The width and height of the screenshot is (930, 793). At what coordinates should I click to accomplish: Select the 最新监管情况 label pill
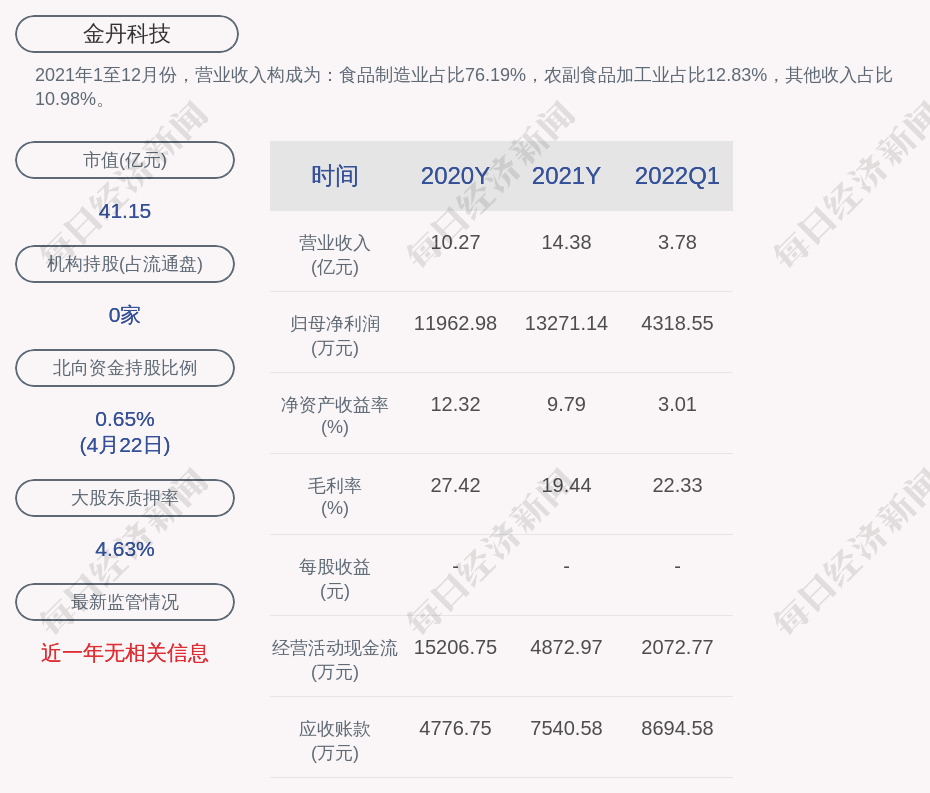coord(125,602)
